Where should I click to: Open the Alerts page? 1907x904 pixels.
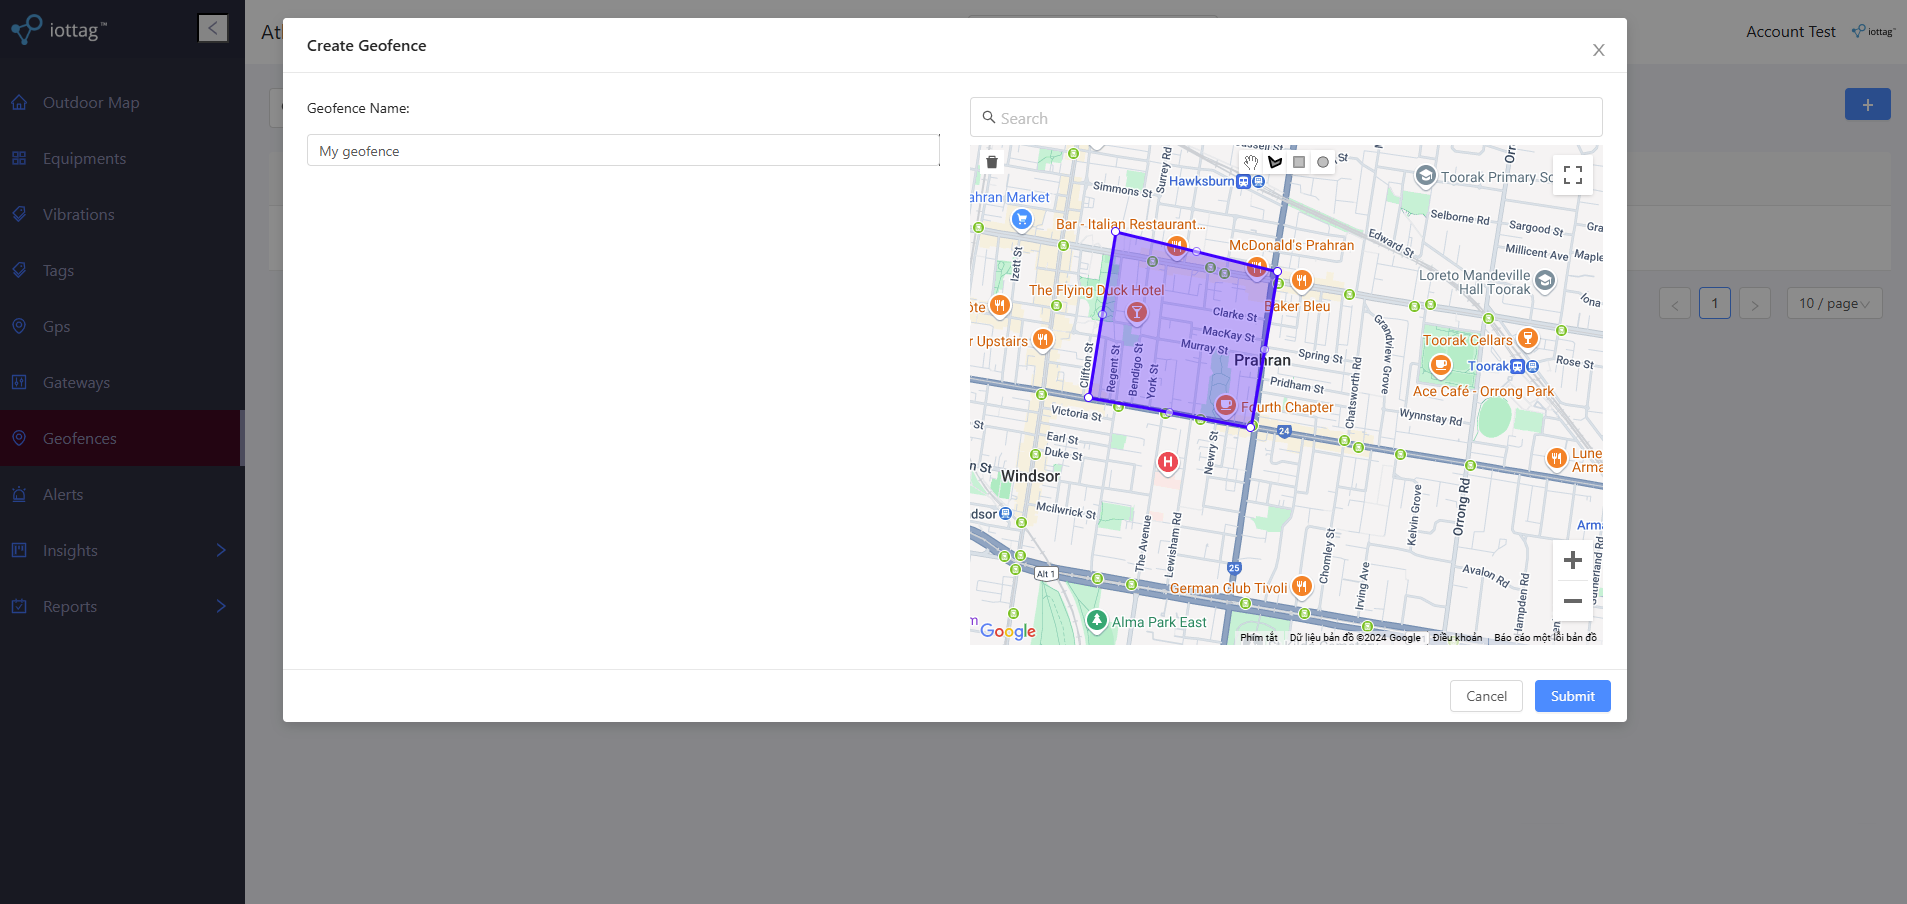coord(122,495)
